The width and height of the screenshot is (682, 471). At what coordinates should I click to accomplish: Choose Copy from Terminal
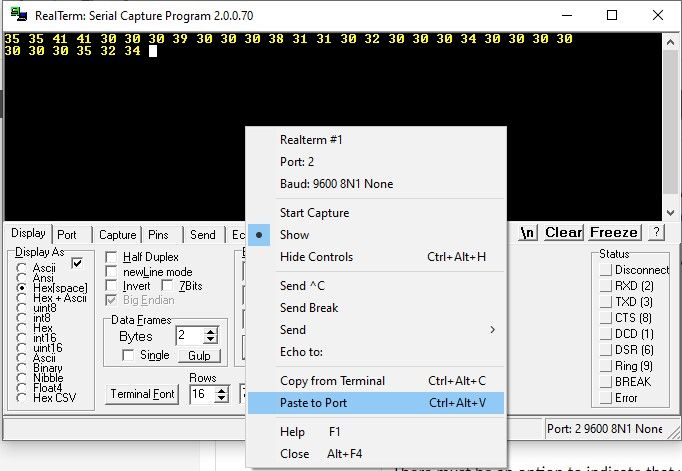pos(376,381)
